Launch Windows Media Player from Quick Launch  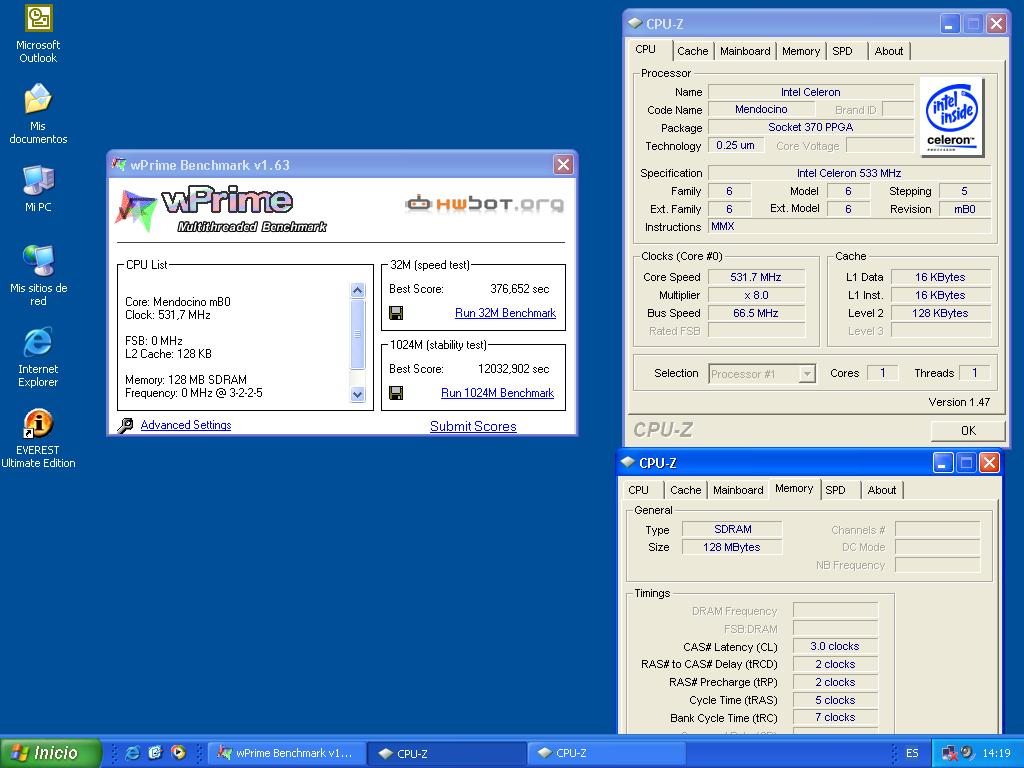178,752
